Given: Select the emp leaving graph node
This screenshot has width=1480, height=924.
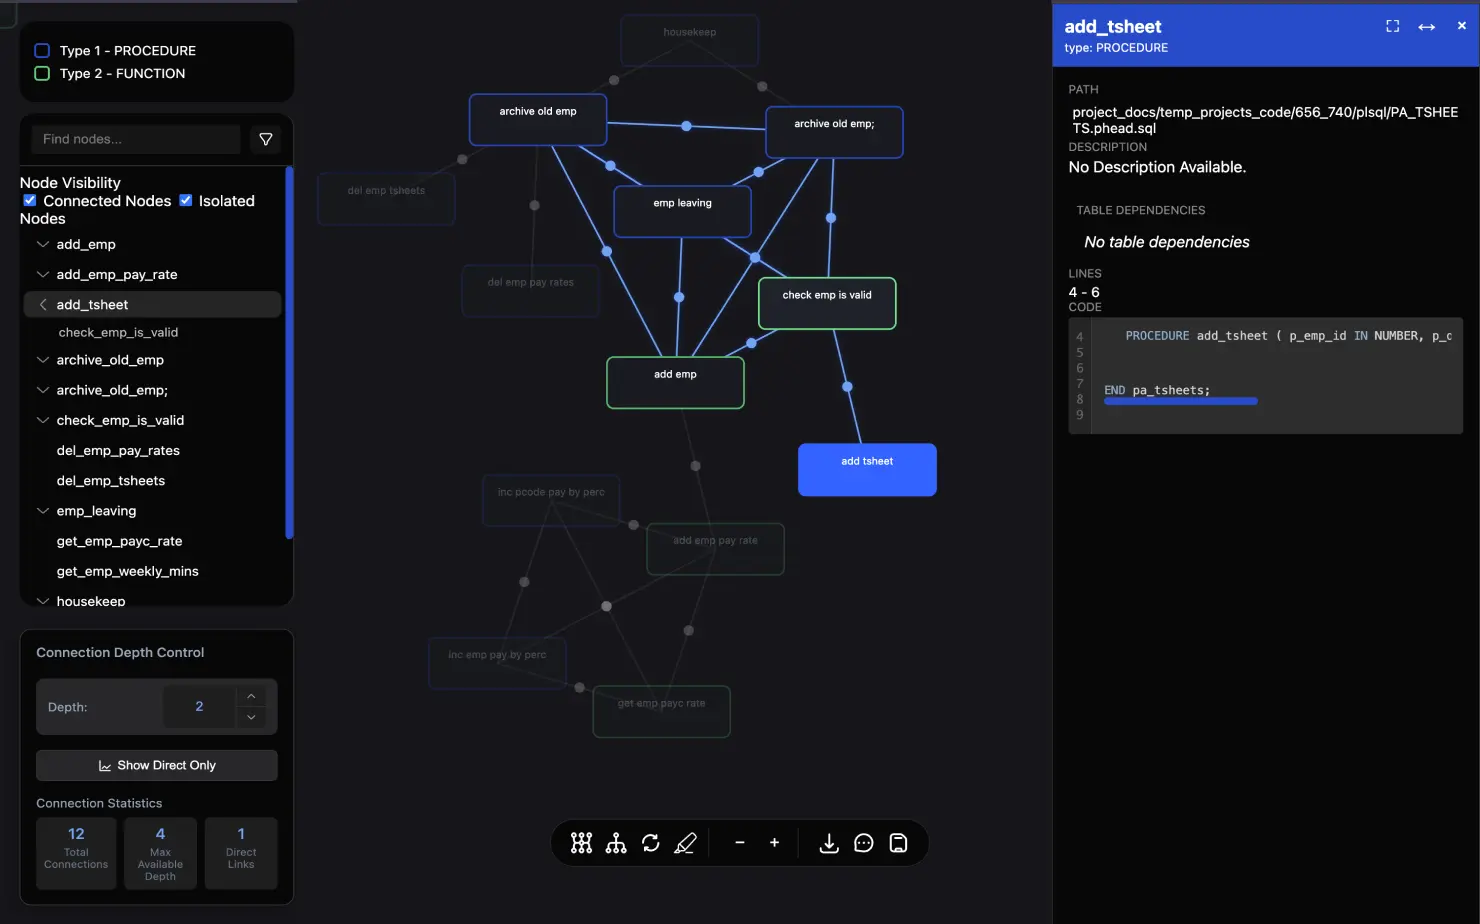Looking at the screenshot, I should click(x=683, y=211).
